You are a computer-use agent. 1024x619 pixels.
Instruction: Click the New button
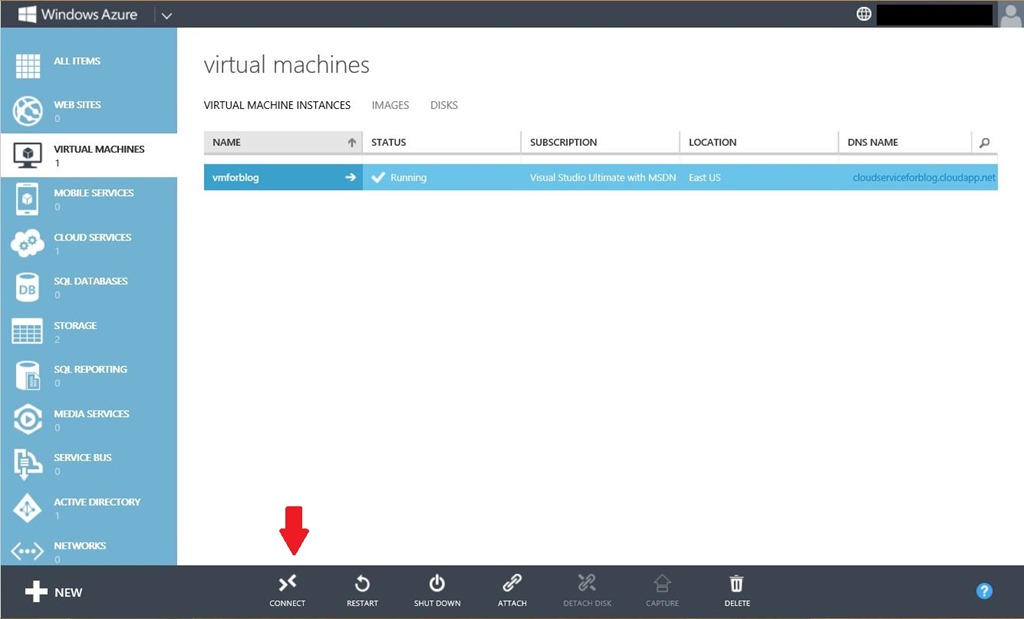[54, 592]
